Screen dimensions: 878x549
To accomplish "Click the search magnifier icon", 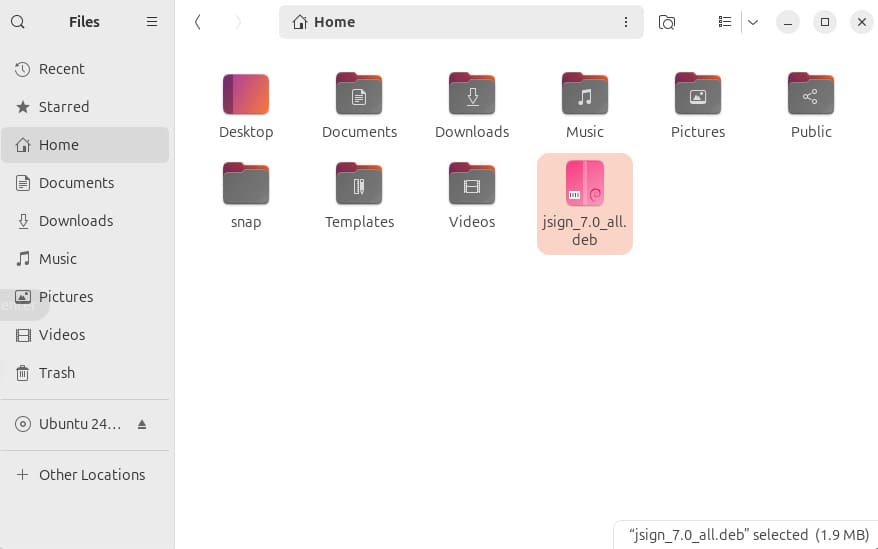I will pos(18,22).
